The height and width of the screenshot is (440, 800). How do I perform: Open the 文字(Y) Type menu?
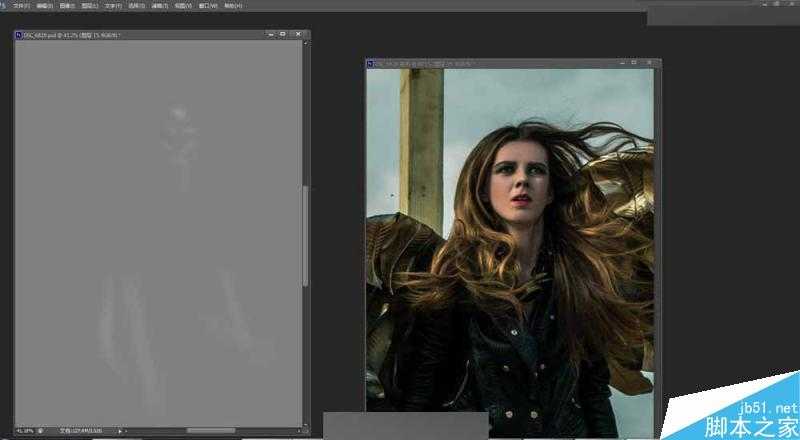[x=113, y=5]
